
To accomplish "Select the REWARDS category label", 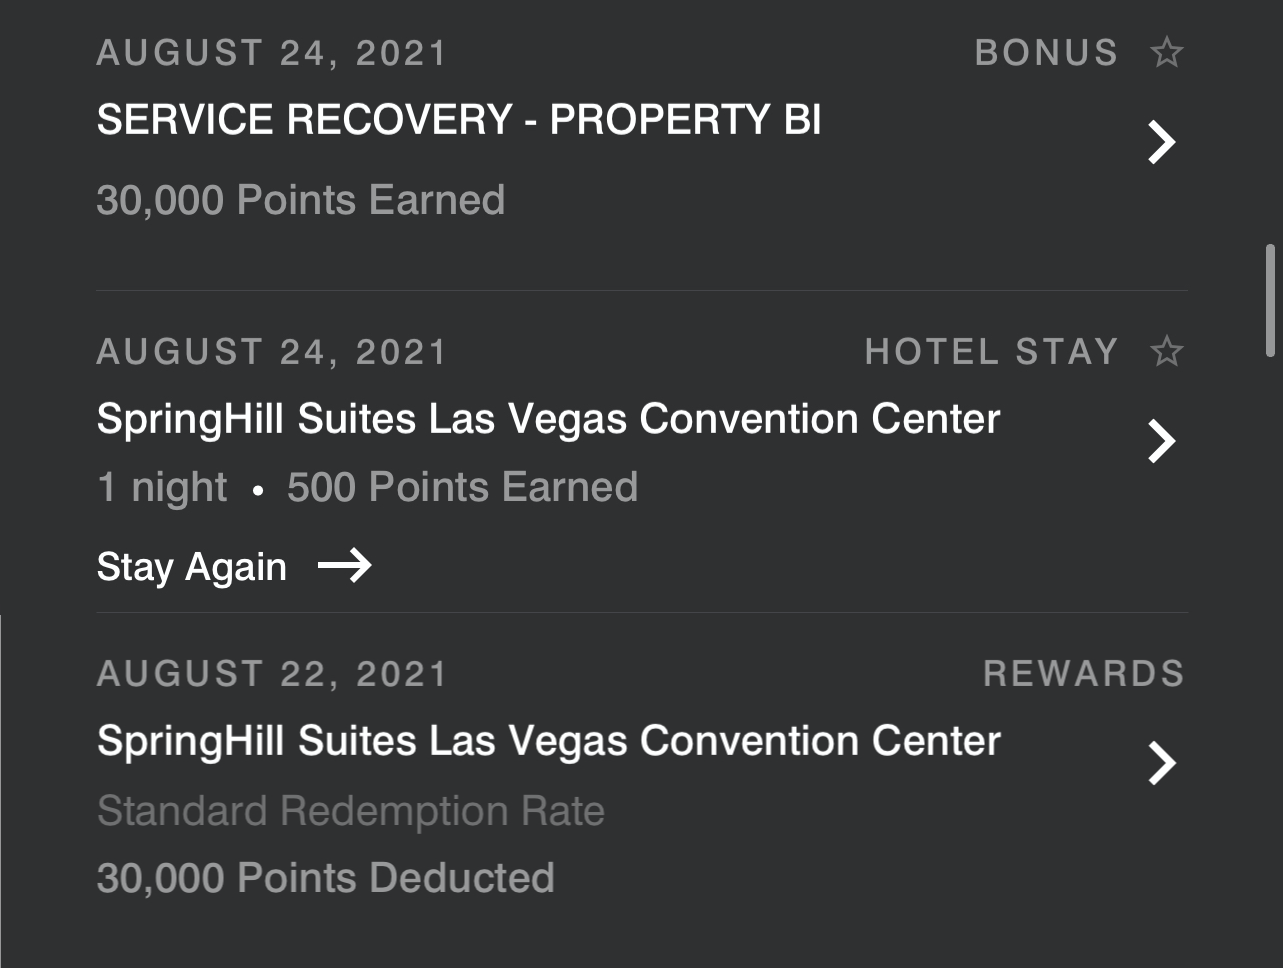I will (1084, 673).
